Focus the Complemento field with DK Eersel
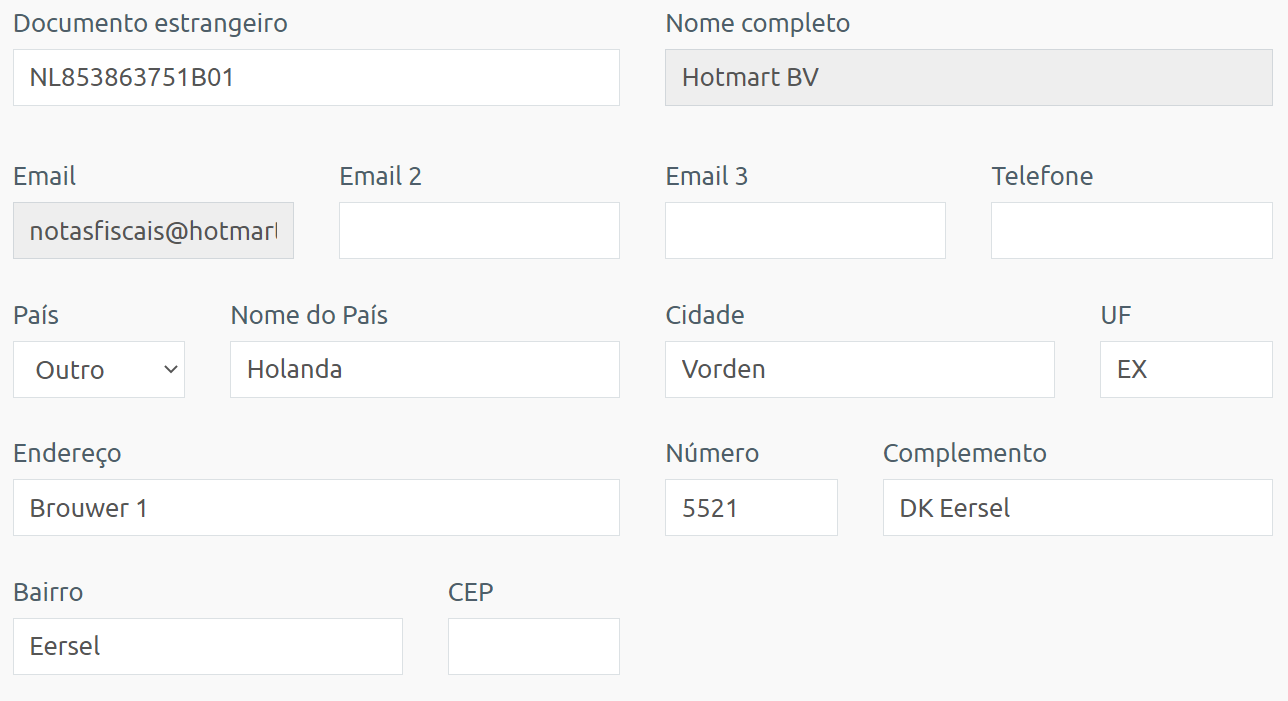Image resolution: width=1288 pixels, height=701 pixels. (x=1078, y=507)
